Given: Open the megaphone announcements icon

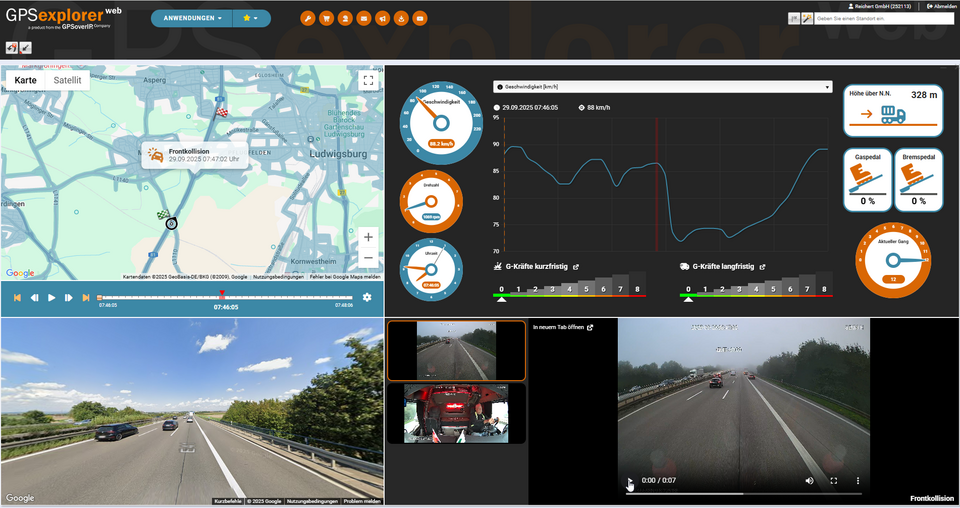Looking at the screenshot, I should (x=382, y=18).
